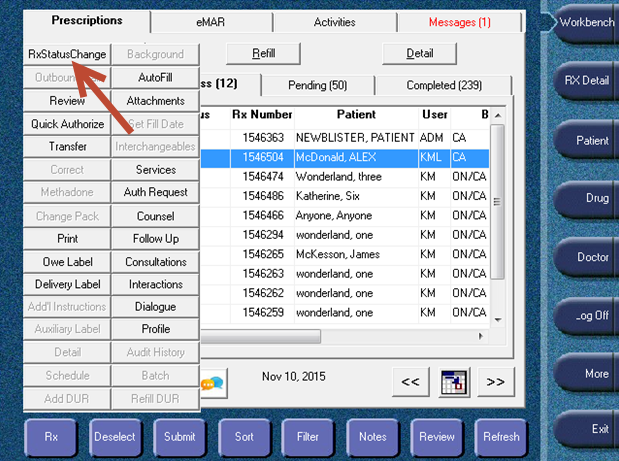Click horizontal scrollbar right arrow

coord(480,336)
